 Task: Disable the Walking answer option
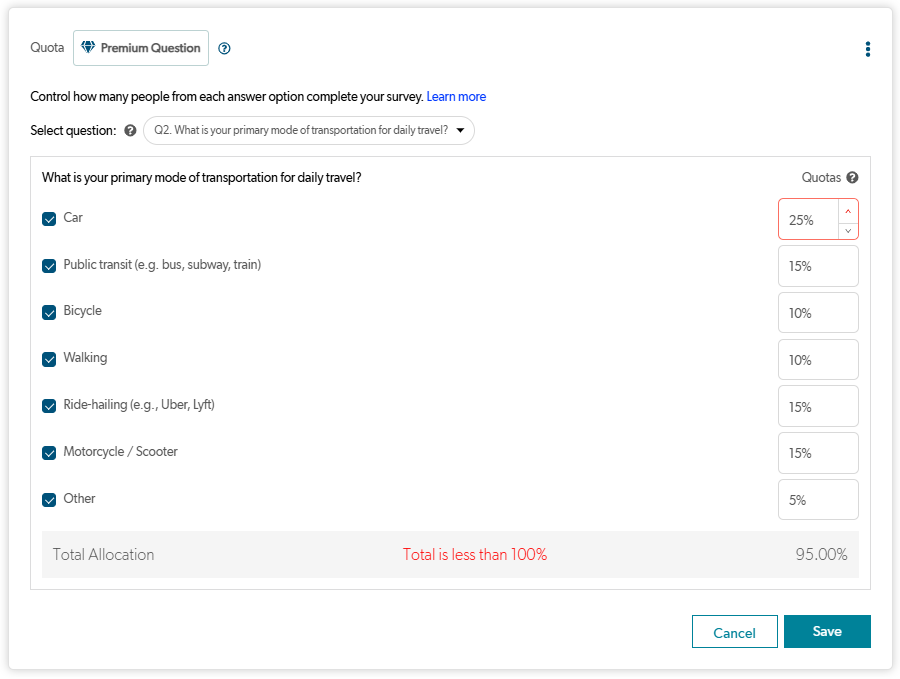(x=49, y=359)
